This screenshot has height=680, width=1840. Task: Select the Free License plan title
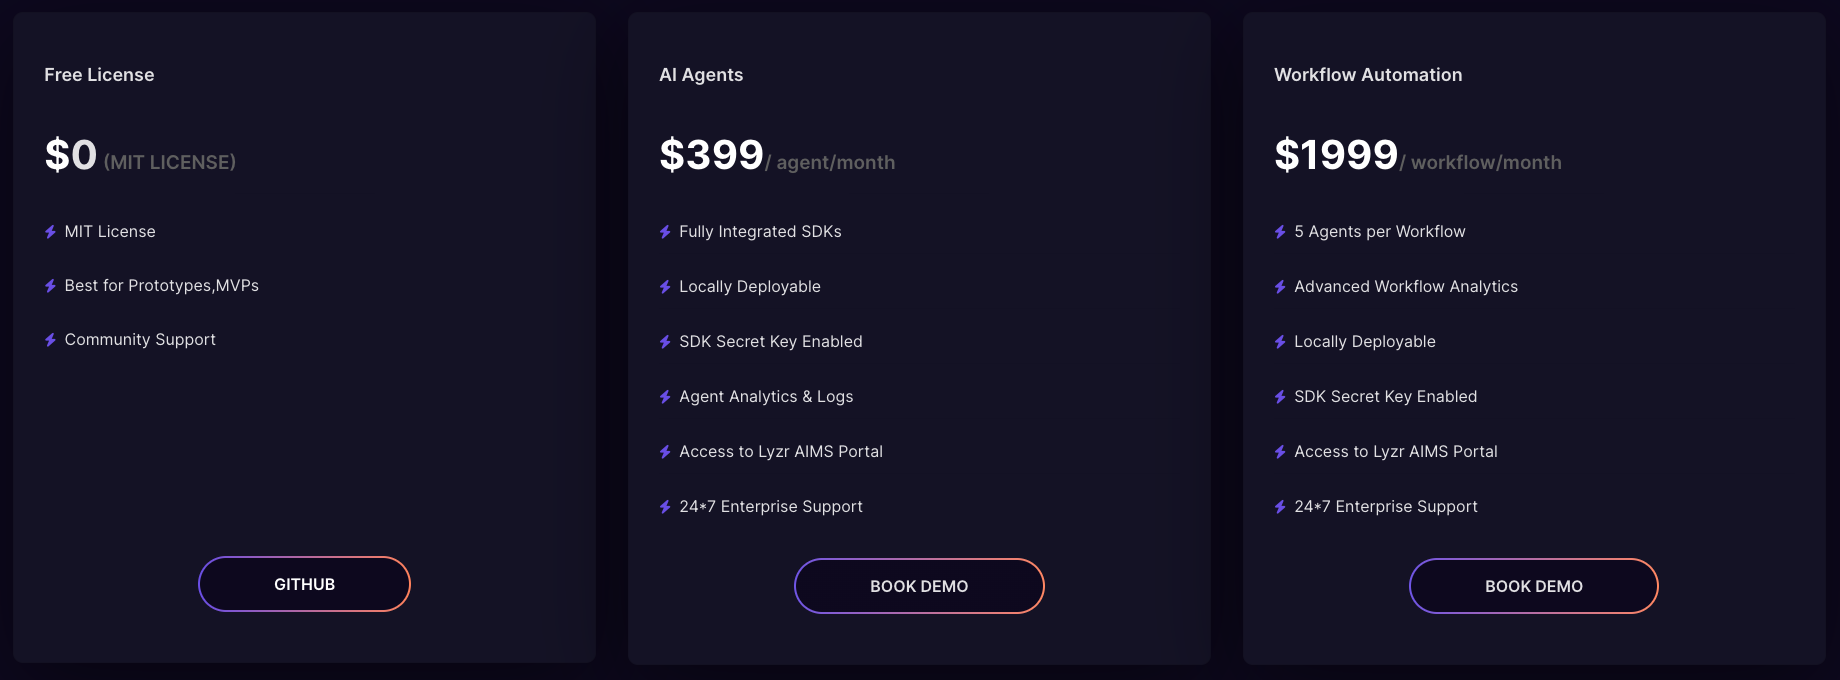tap(99, 75)
